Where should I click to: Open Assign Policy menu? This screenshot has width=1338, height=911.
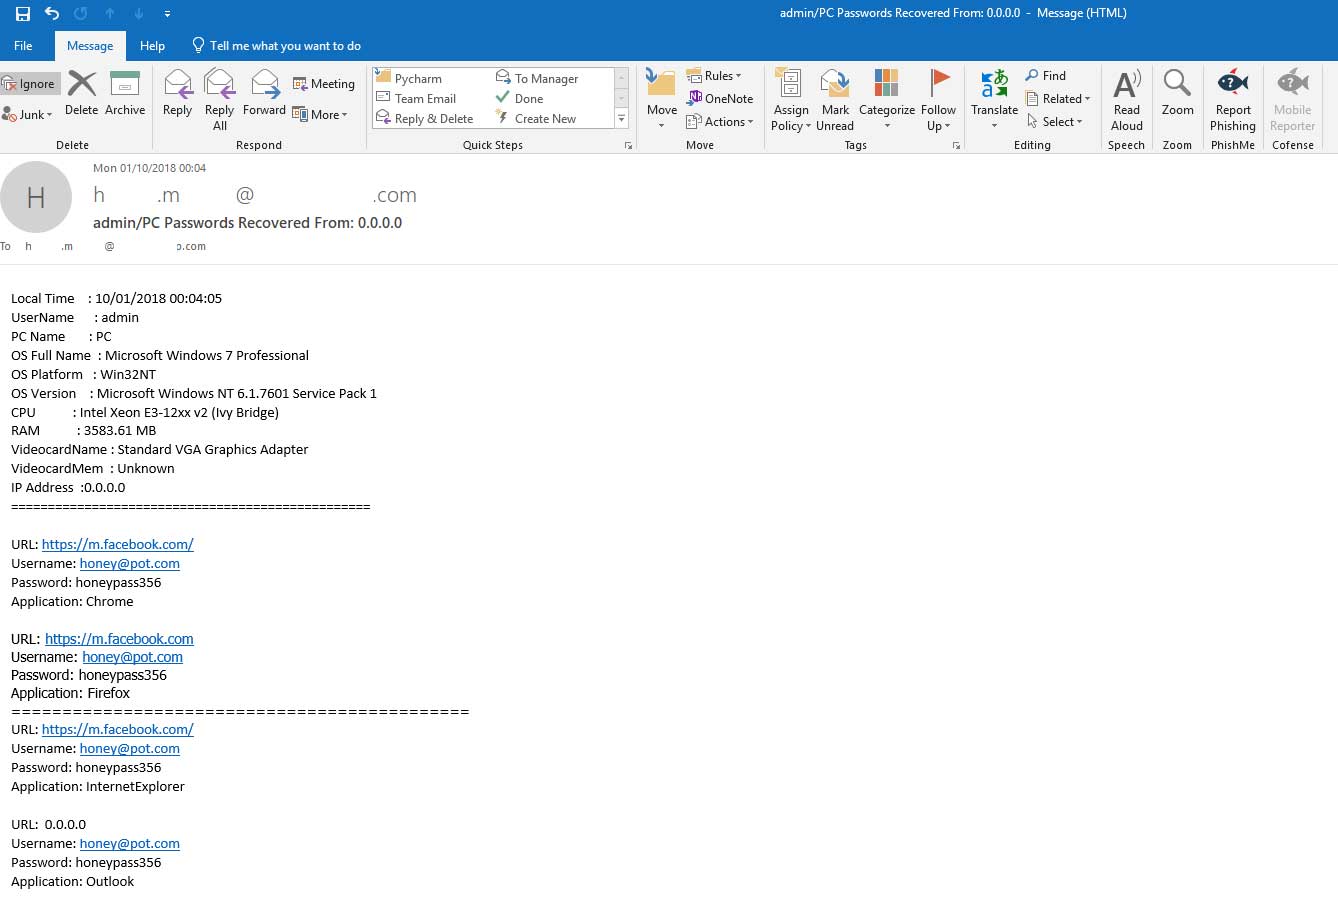point(790,100)
